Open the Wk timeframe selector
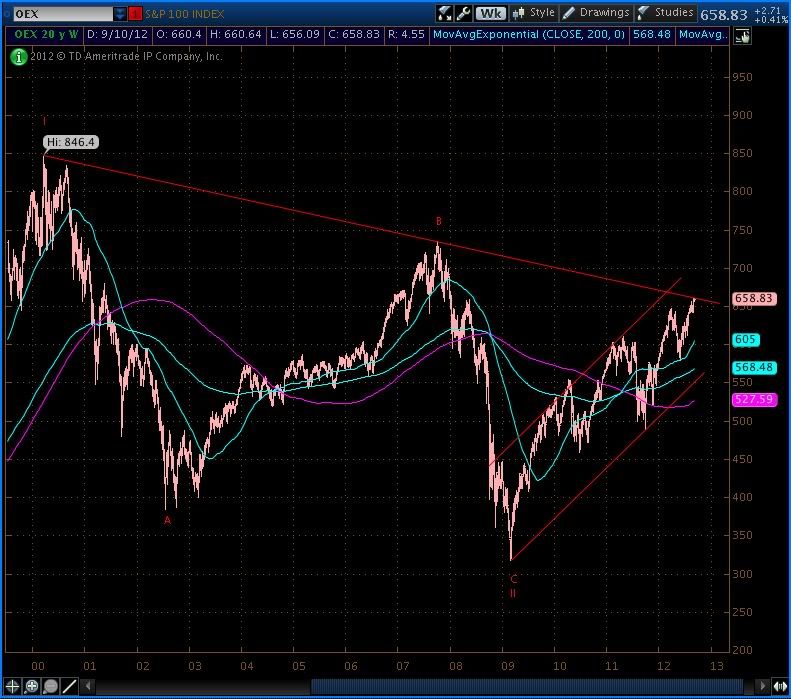Image resolution: width=791 pixels, height=699 pixels. pyautogui.click(x=491, y=13)
